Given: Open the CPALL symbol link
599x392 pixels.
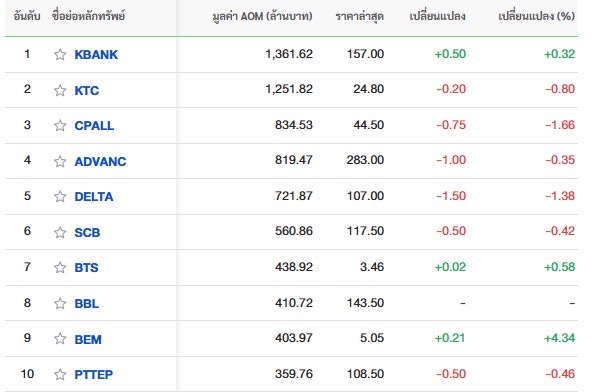Looking at the screenshot, I should click(x=94, y=126).
